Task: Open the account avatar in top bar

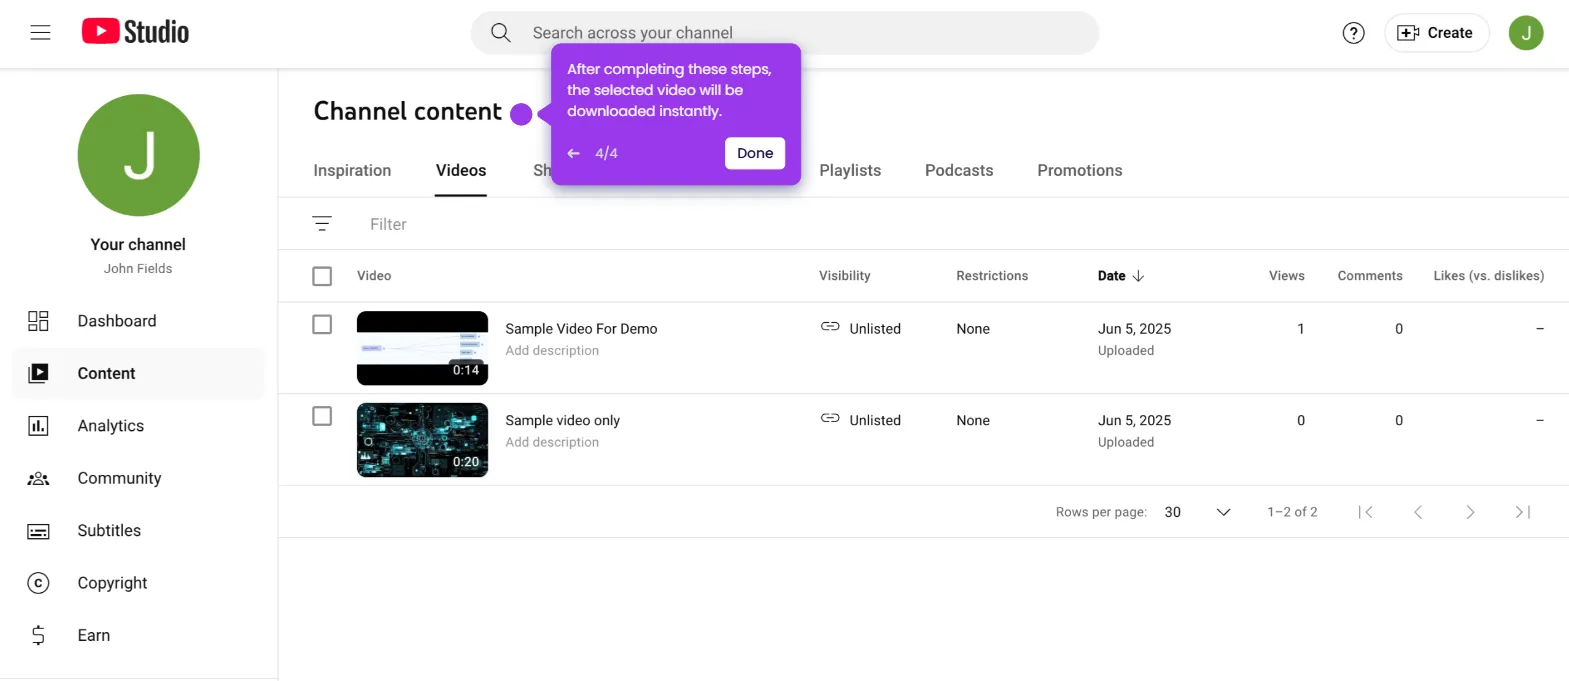Action: [1526, 33]
